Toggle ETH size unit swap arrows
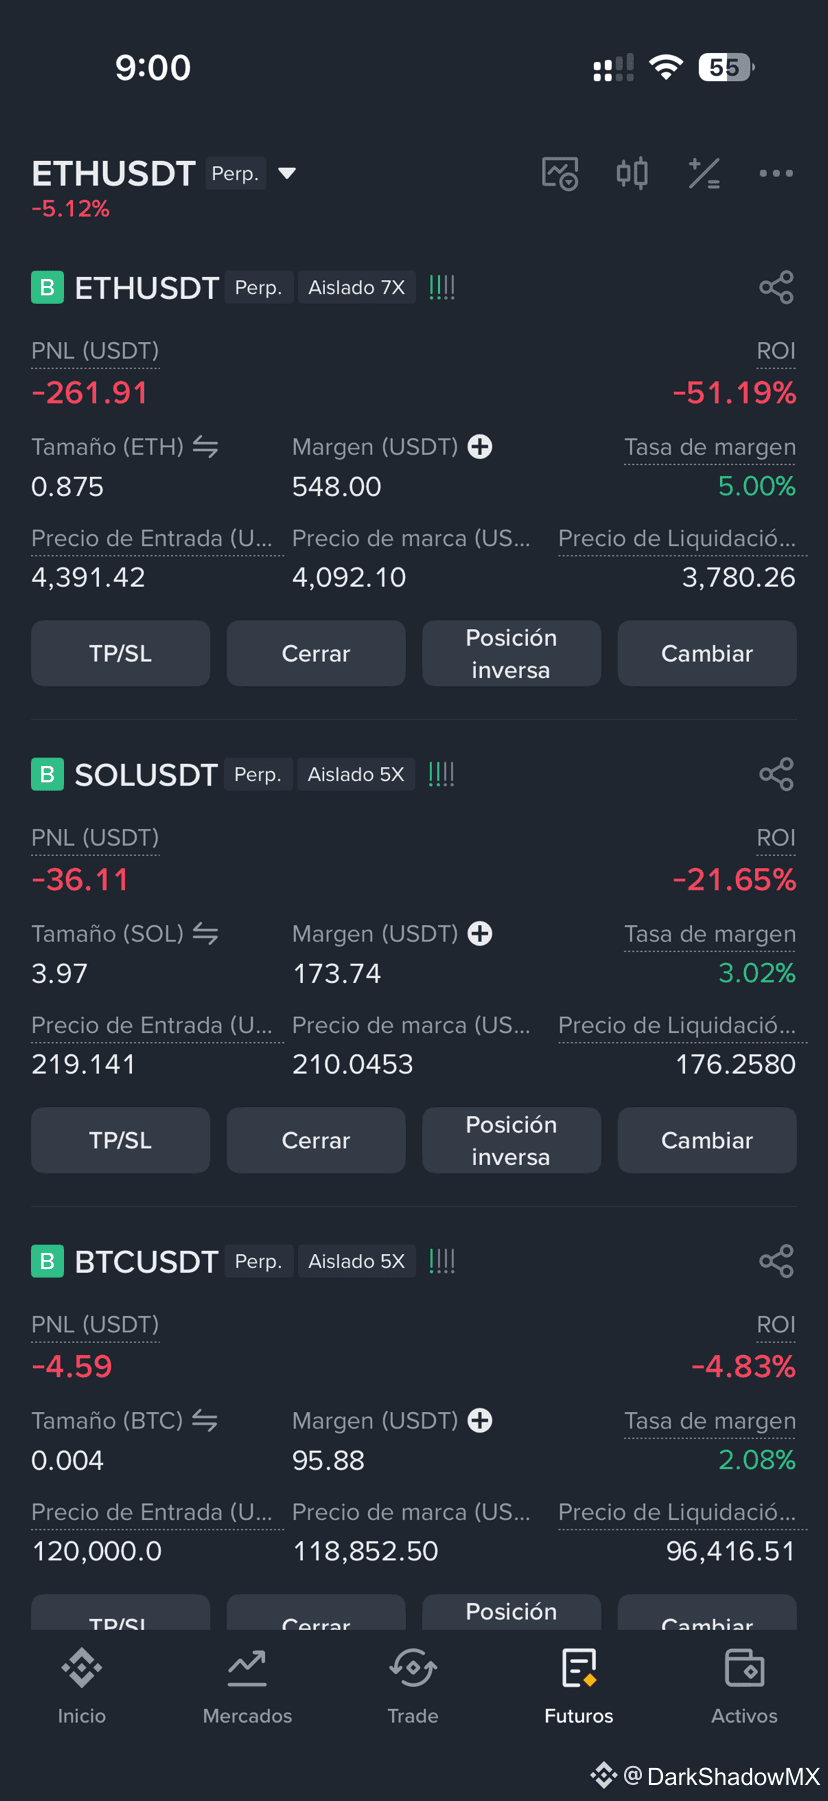This screenshot has height=1801, width=828. [205, 447]
